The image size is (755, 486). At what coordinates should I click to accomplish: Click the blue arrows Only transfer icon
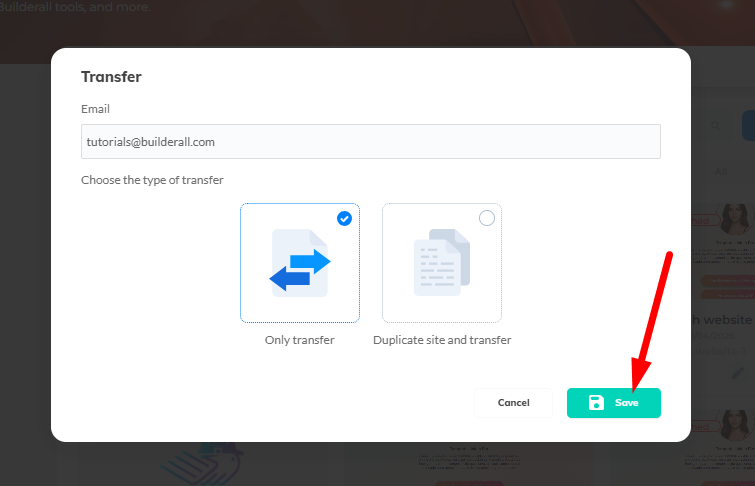pyautogui.click(x=300, y=262)
